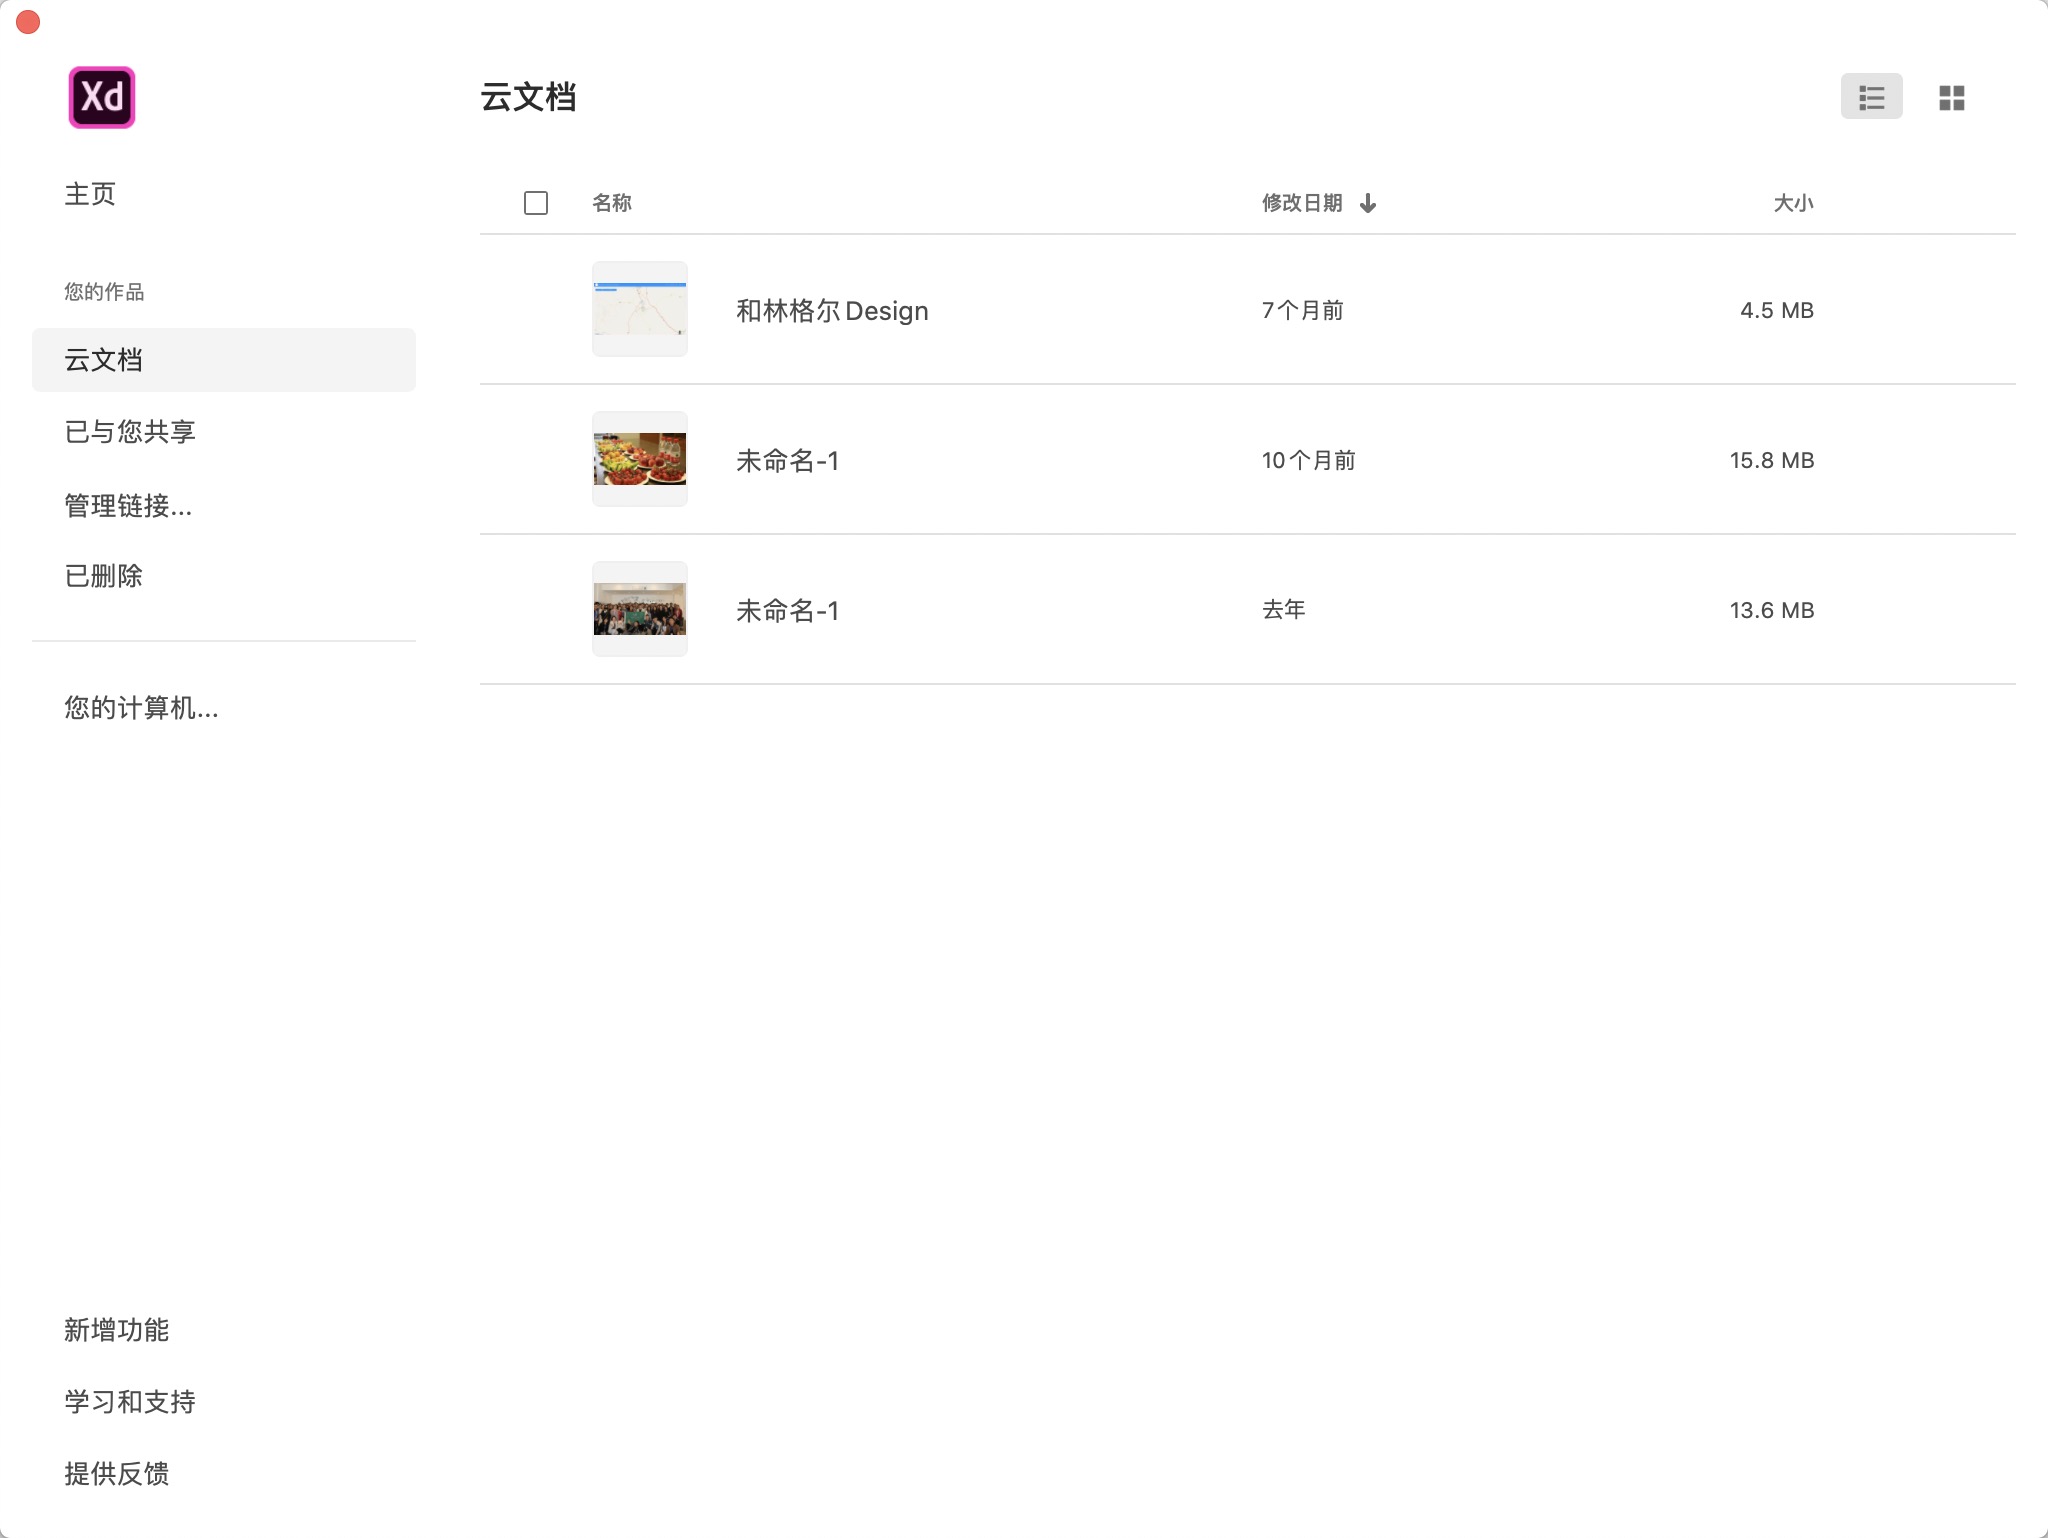This screenshot has height=1538, width=2048.
Task: Browse 您的计算机 for files
Action: pos(141,708)
